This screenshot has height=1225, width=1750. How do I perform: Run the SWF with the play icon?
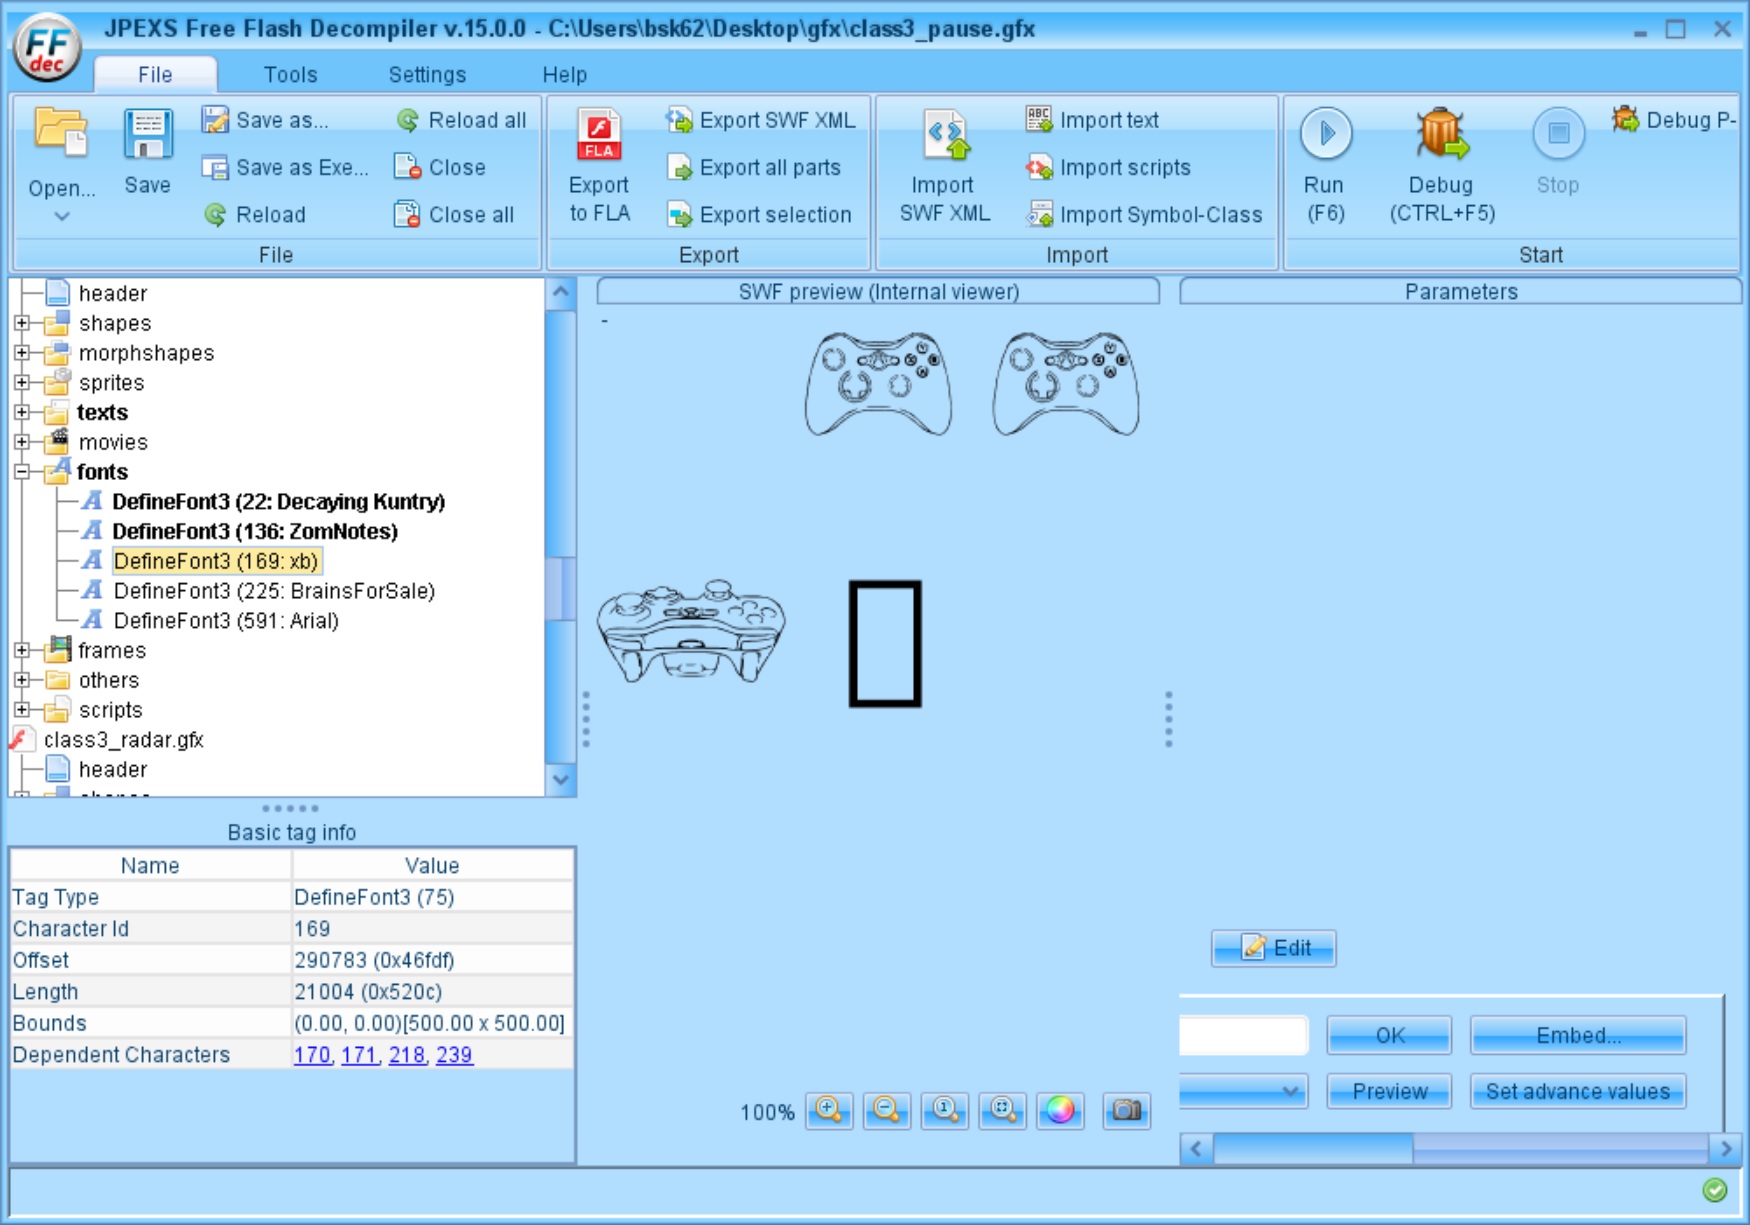[x=1326, y=133]
